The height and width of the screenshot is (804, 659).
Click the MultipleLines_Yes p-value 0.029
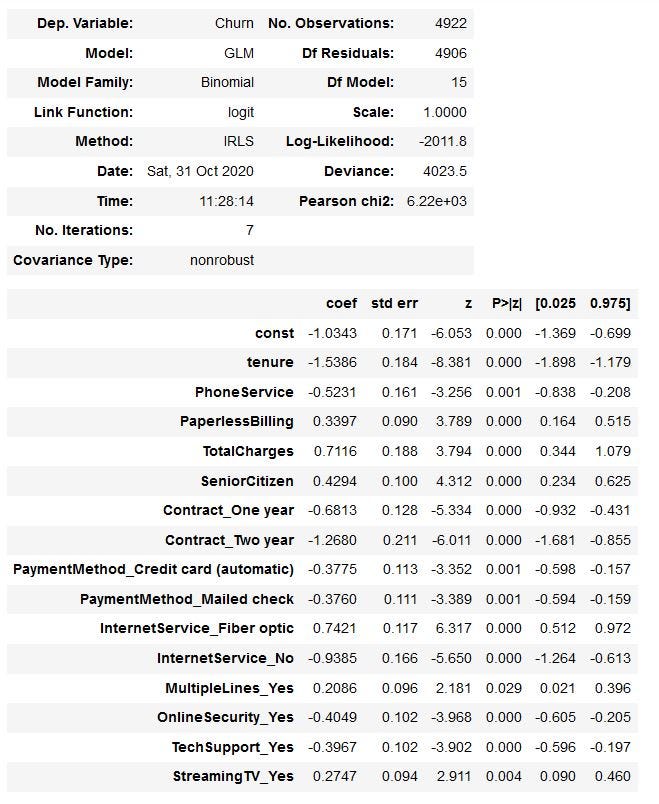tap(504, 687)
